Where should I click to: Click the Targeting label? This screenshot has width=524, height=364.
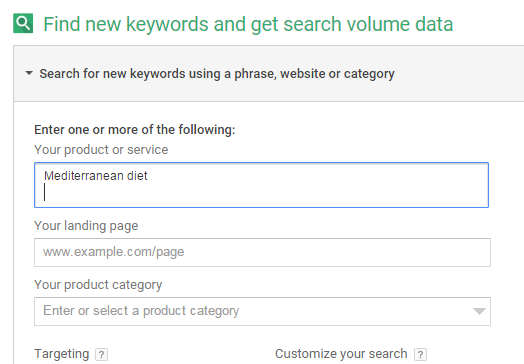click(62, 354)
